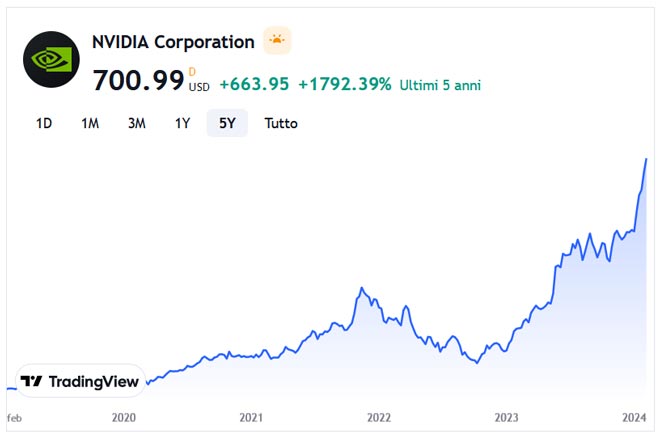Viewport: 660px width, 436px height.
Task: Show the 3M time range
Action: (x=136, y=123)
